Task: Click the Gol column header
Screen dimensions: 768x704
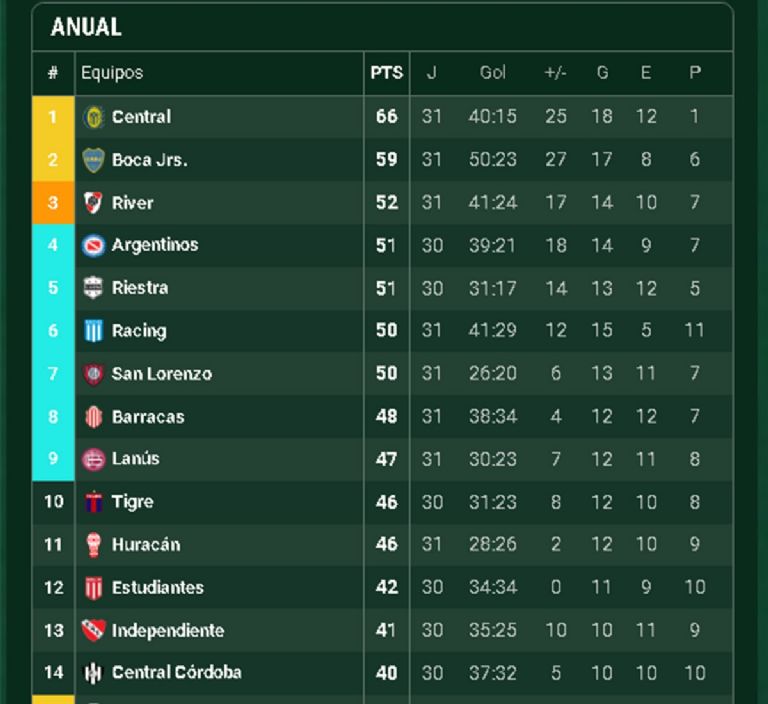Action: 493,73
